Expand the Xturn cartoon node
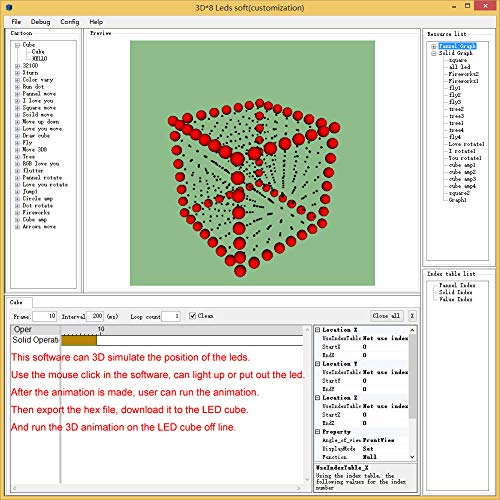 pos(17,73)
